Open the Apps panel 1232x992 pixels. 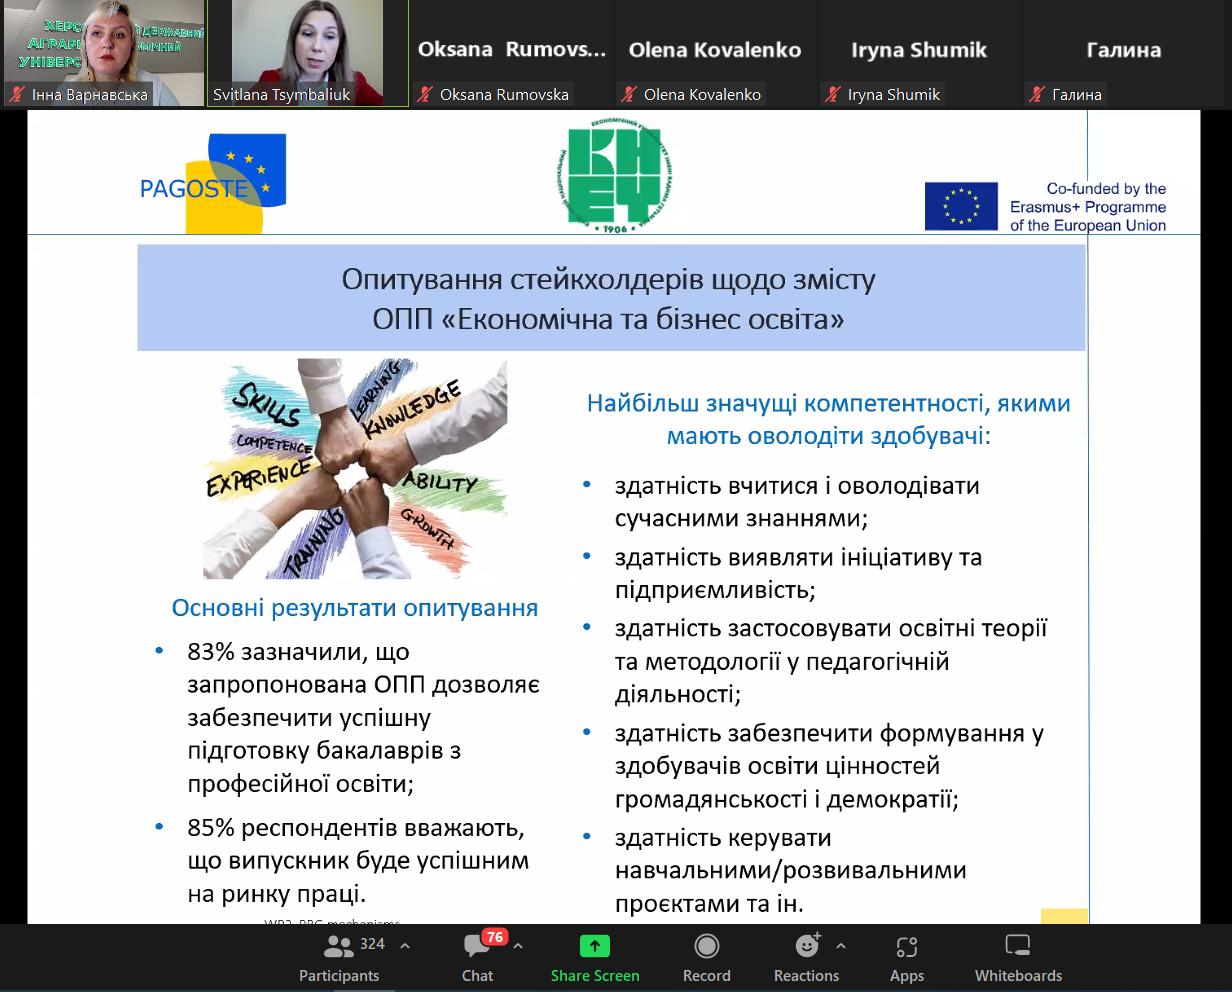[x=907, y=958]
